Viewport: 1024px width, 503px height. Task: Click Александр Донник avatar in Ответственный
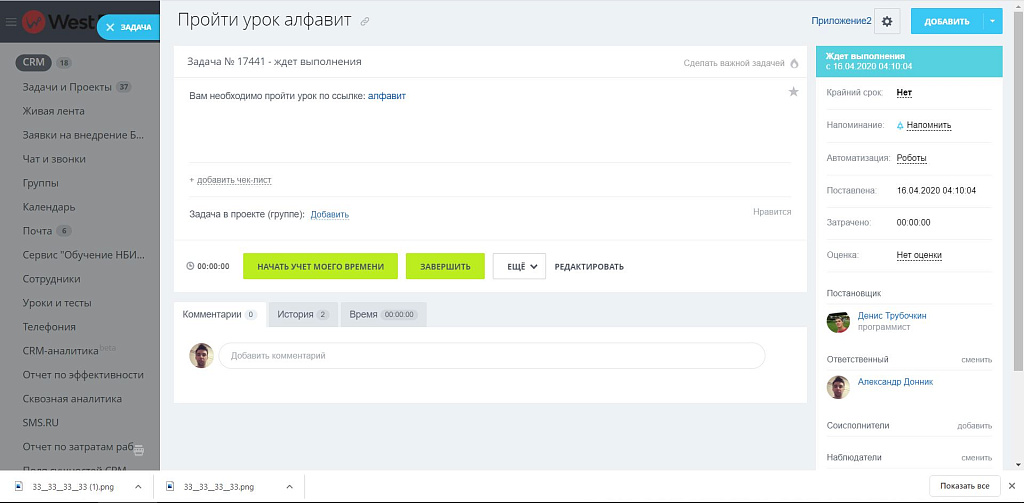(839, 387)
